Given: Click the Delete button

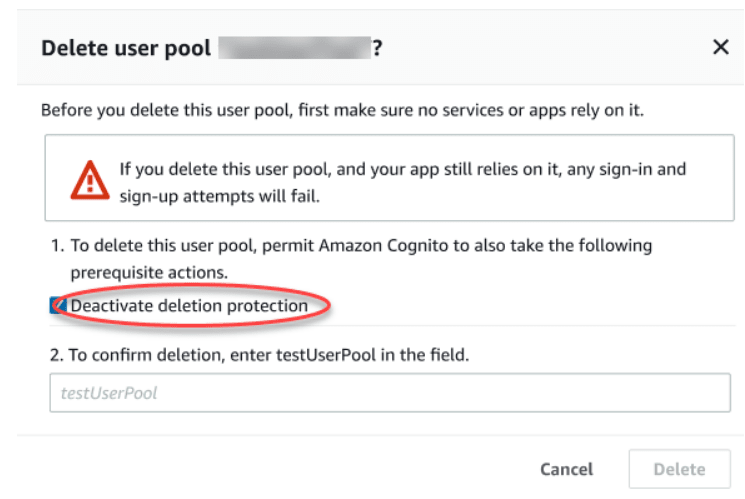Looking at the screenshot, I should pos(679,469).
